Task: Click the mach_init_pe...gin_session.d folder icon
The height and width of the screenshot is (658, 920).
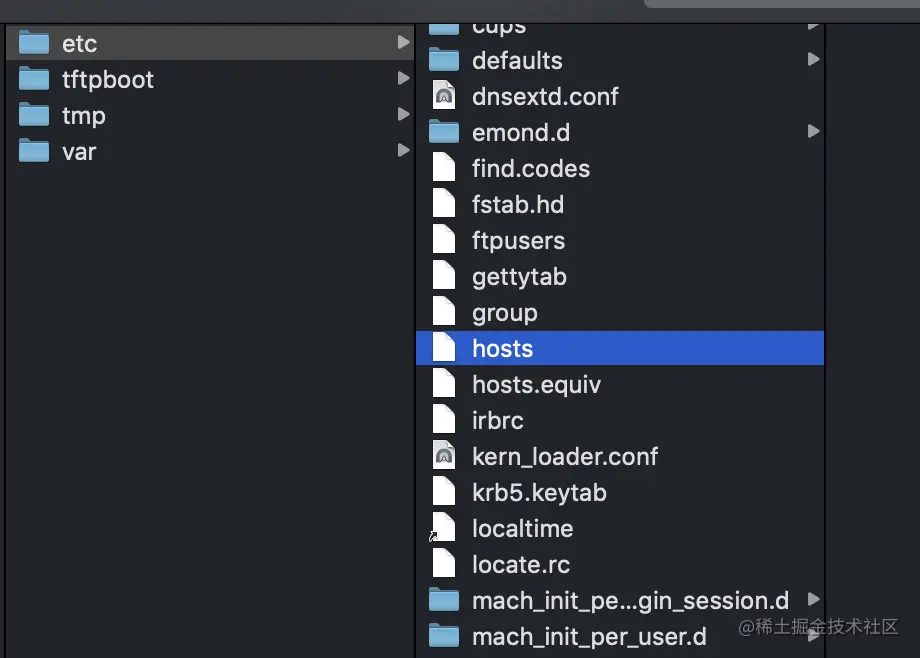Action: coord(444,600)
